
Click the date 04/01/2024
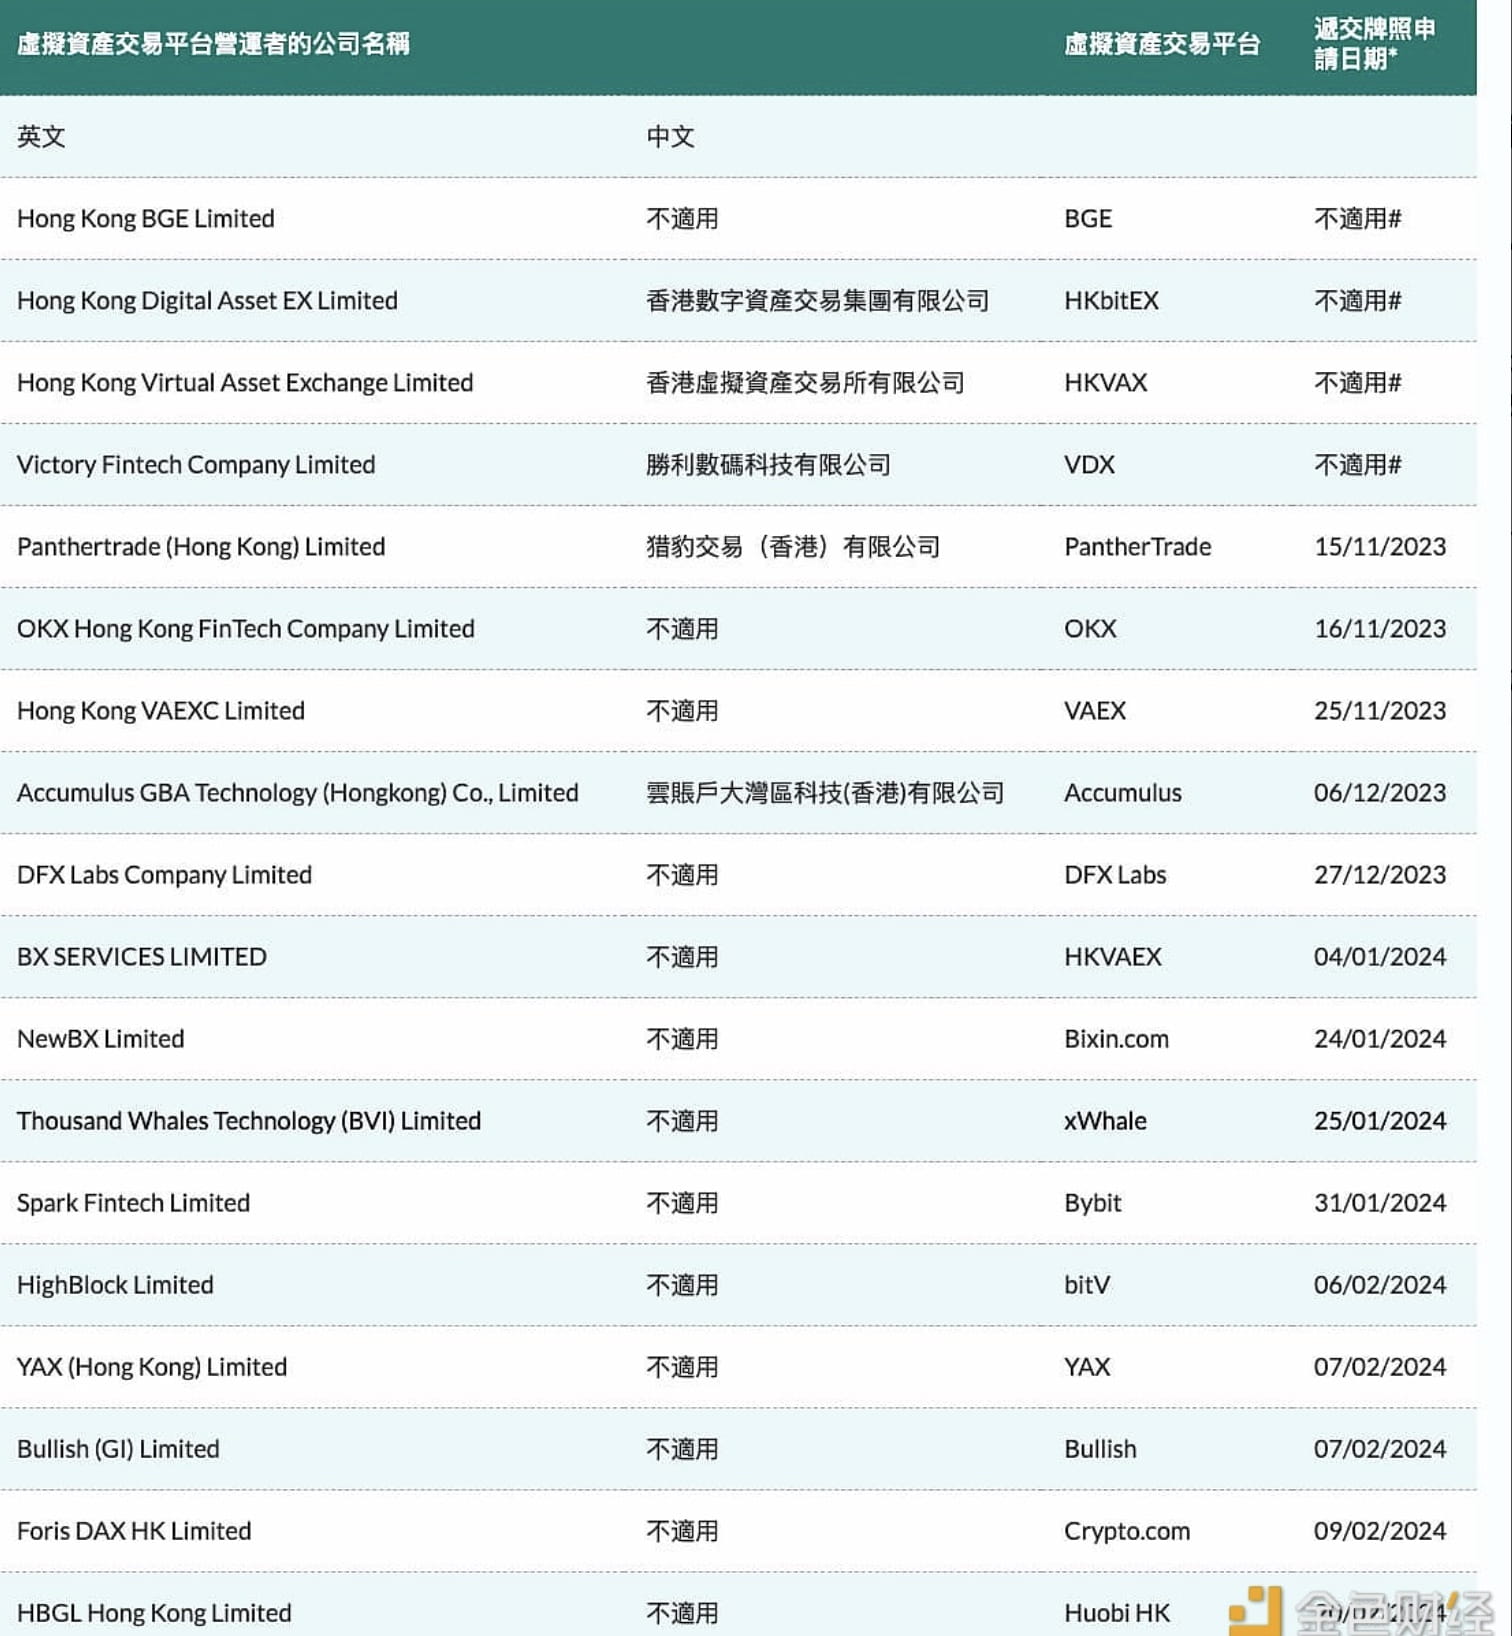[x=1380, y=957]
